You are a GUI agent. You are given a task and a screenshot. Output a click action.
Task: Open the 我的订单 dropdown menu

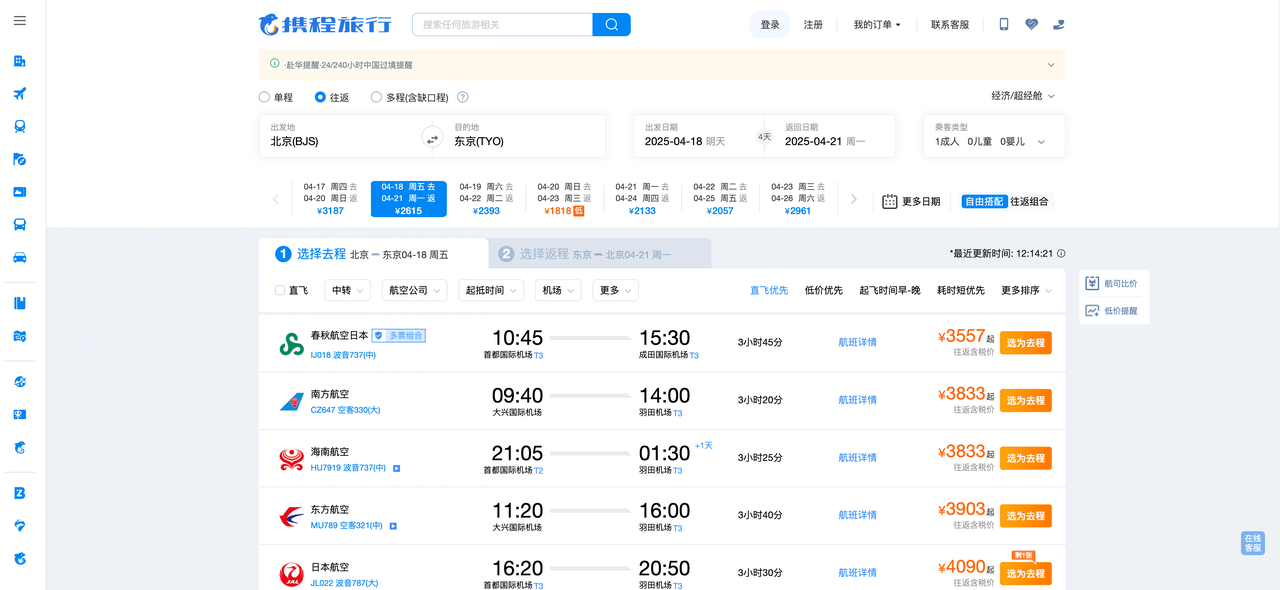coord(876,25)
